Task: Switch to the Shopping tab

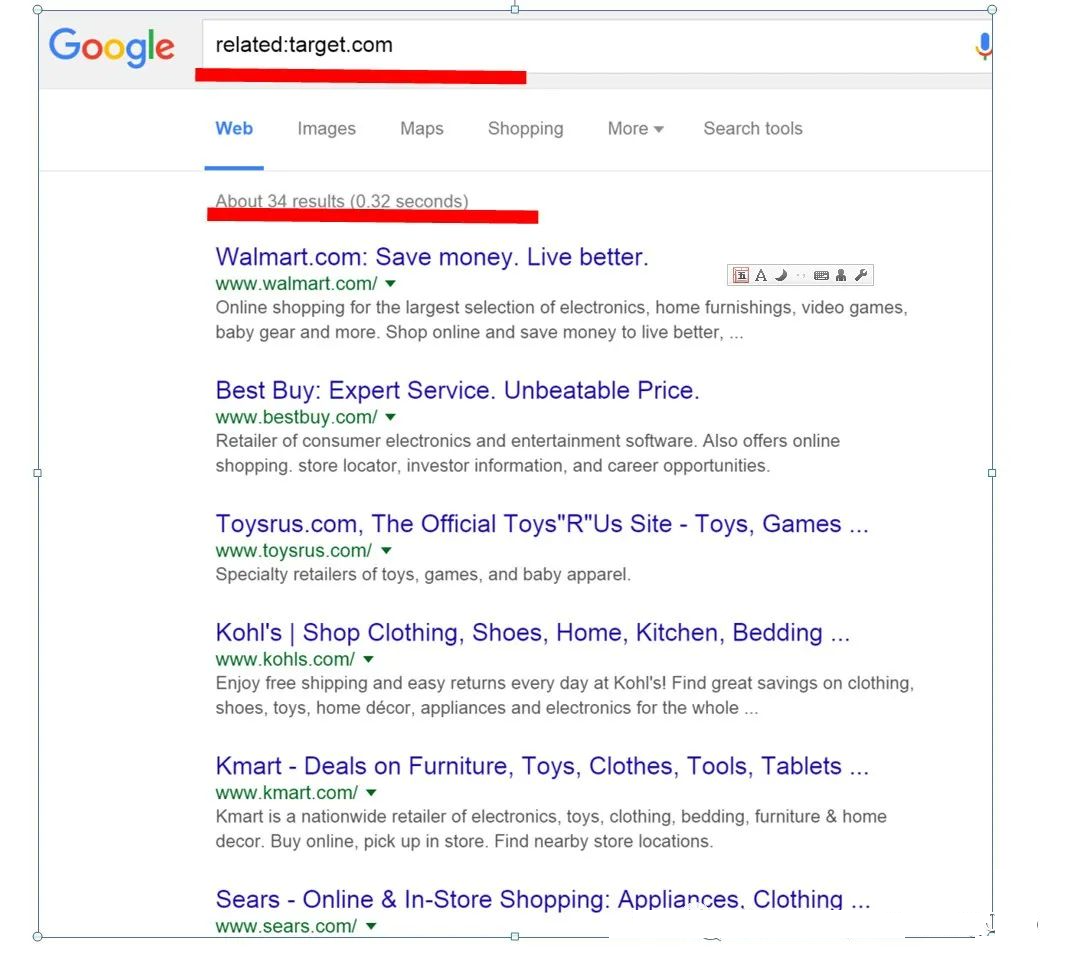Action: coord(525,129)
